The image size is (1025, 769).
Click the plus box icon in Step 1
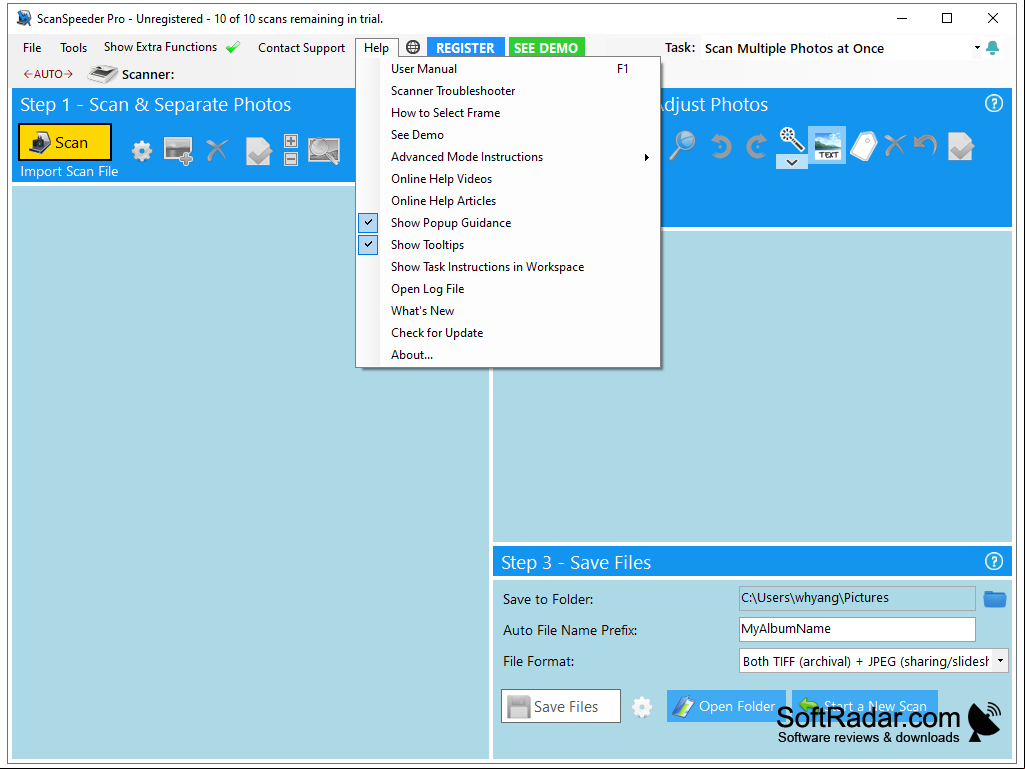click(291, 141)
